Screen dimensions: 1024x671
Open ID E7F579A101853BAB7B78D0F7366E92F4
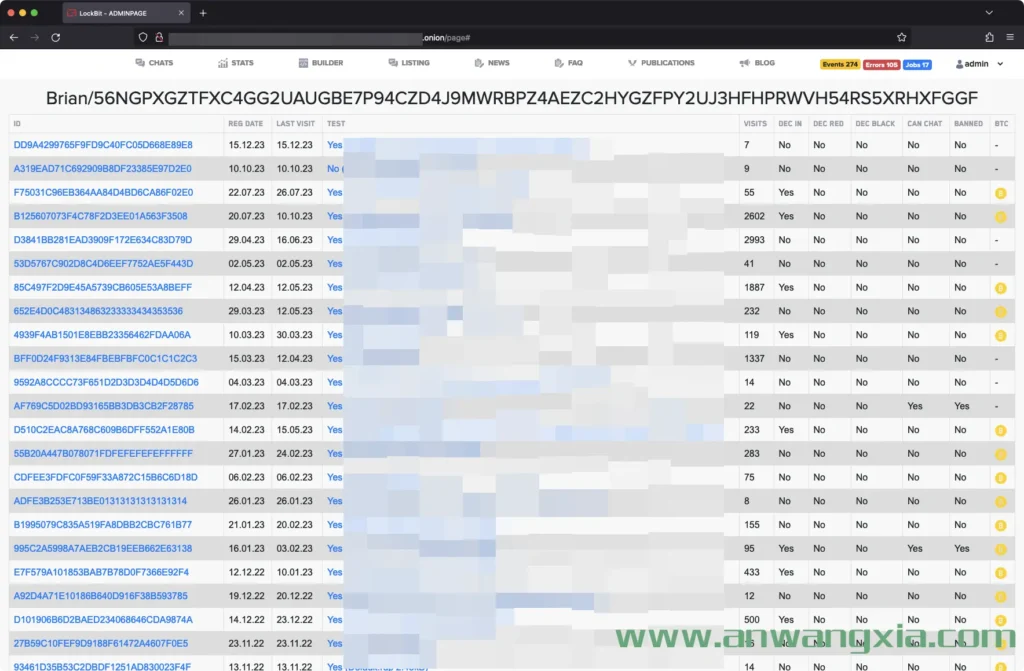101,572
